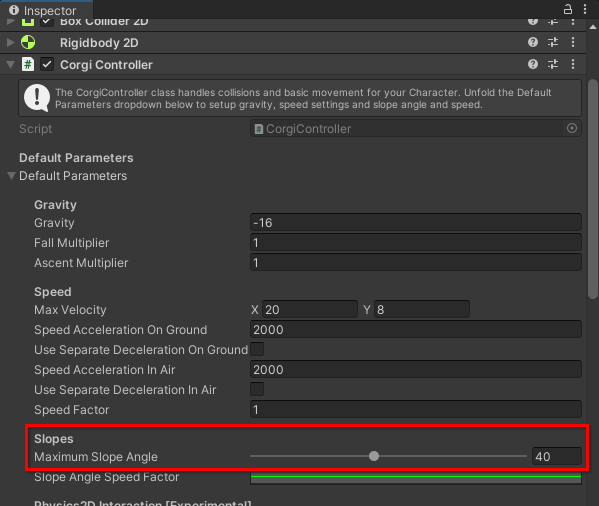Collapse the Default Parameters foldout
This screenshot has width=599, height=506.
click(11, 176)
